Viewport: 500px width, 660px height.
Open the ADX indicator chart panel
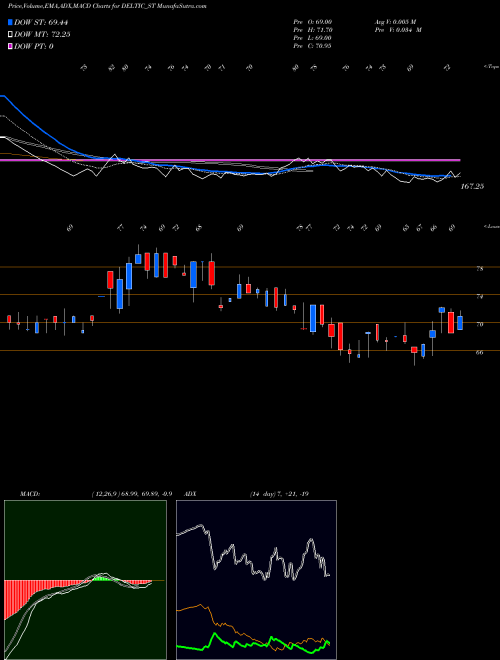pyautogui.click(x=256, y=580)
